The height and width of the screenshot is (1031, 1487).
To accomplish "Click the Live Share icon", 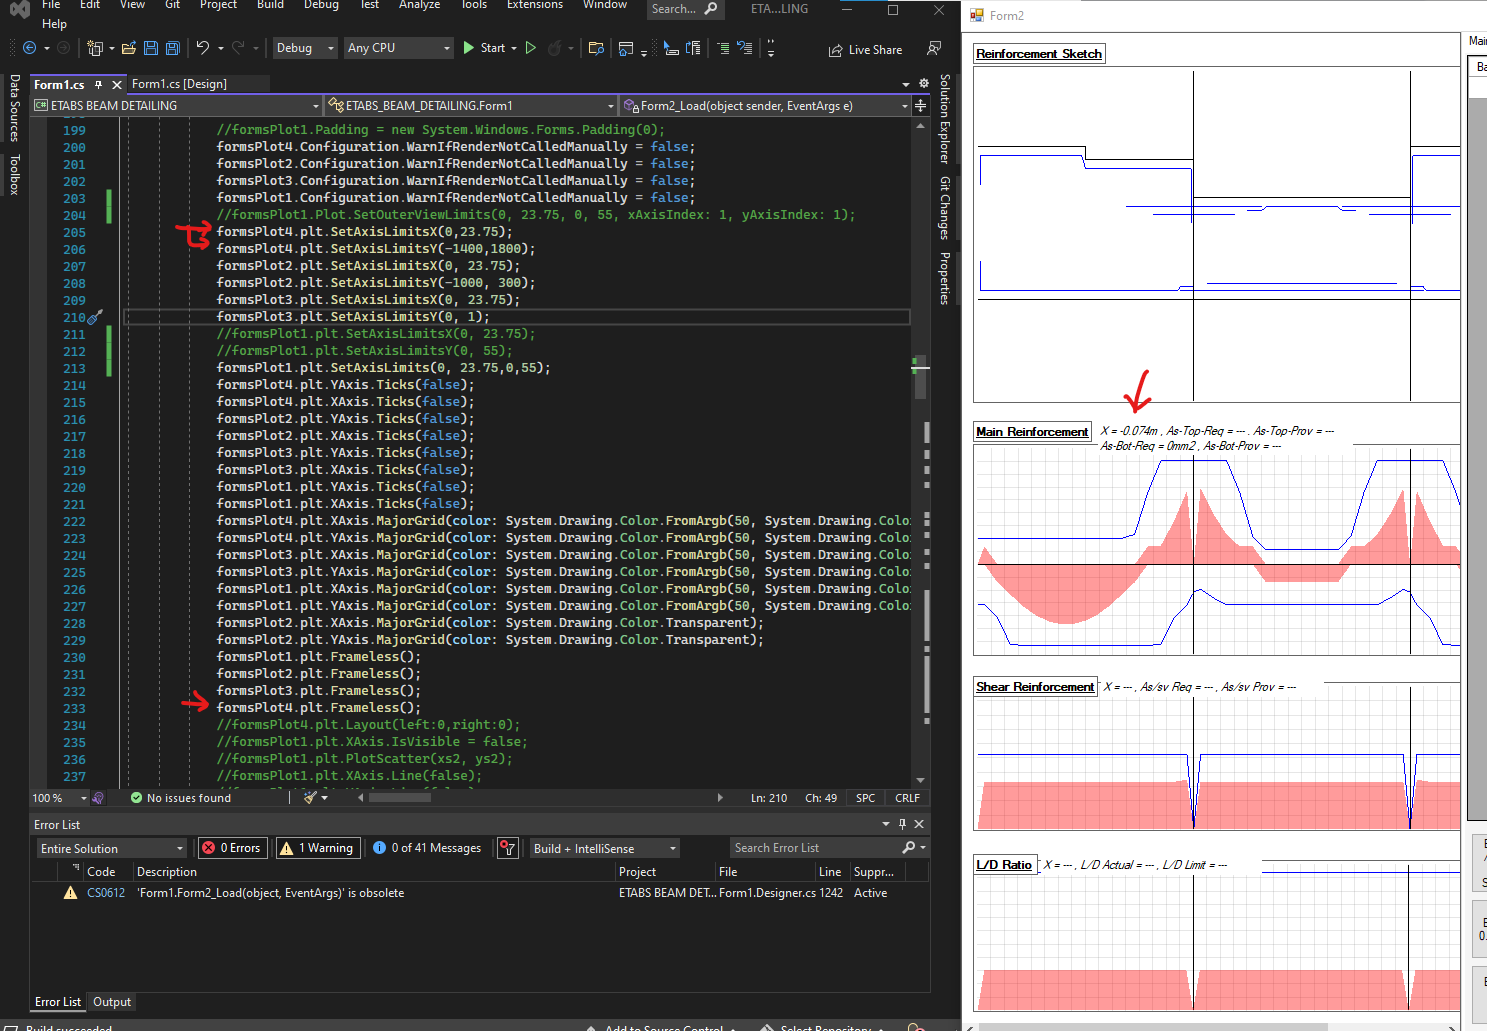I will pyautogui.click(x=866, y=49).
